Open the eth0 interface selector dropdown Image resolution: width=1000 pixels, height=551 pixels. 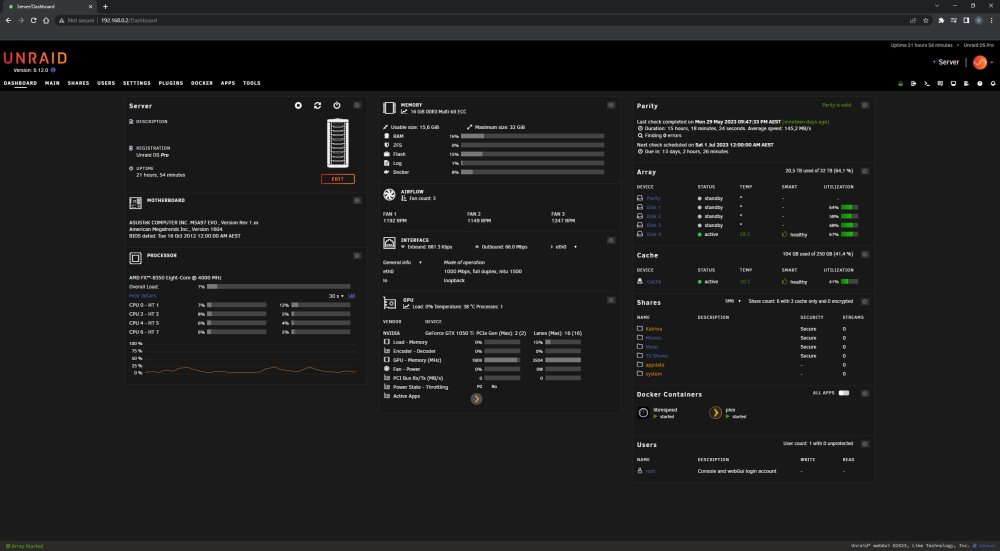(x=564, y=246)
